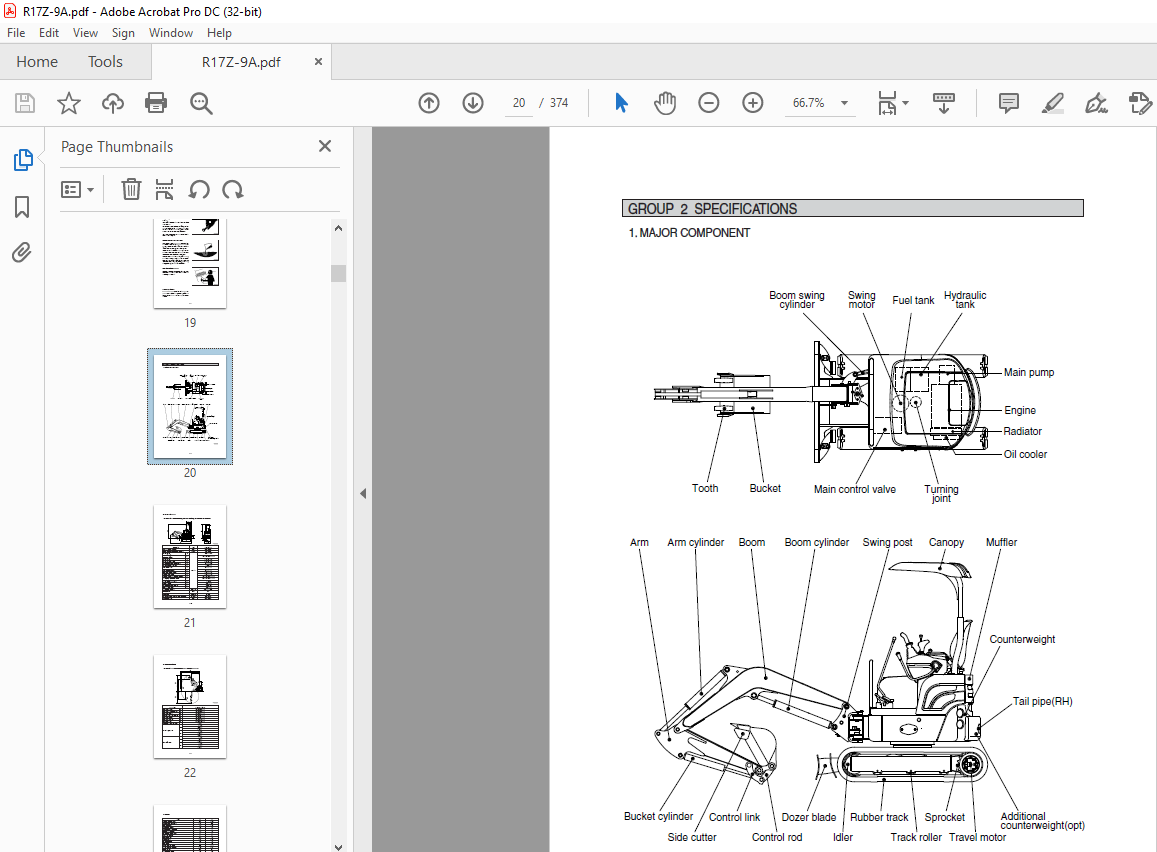1157x852 pixels.
Task: Select the page 21 thumbnail
Action: coord(190,556)
